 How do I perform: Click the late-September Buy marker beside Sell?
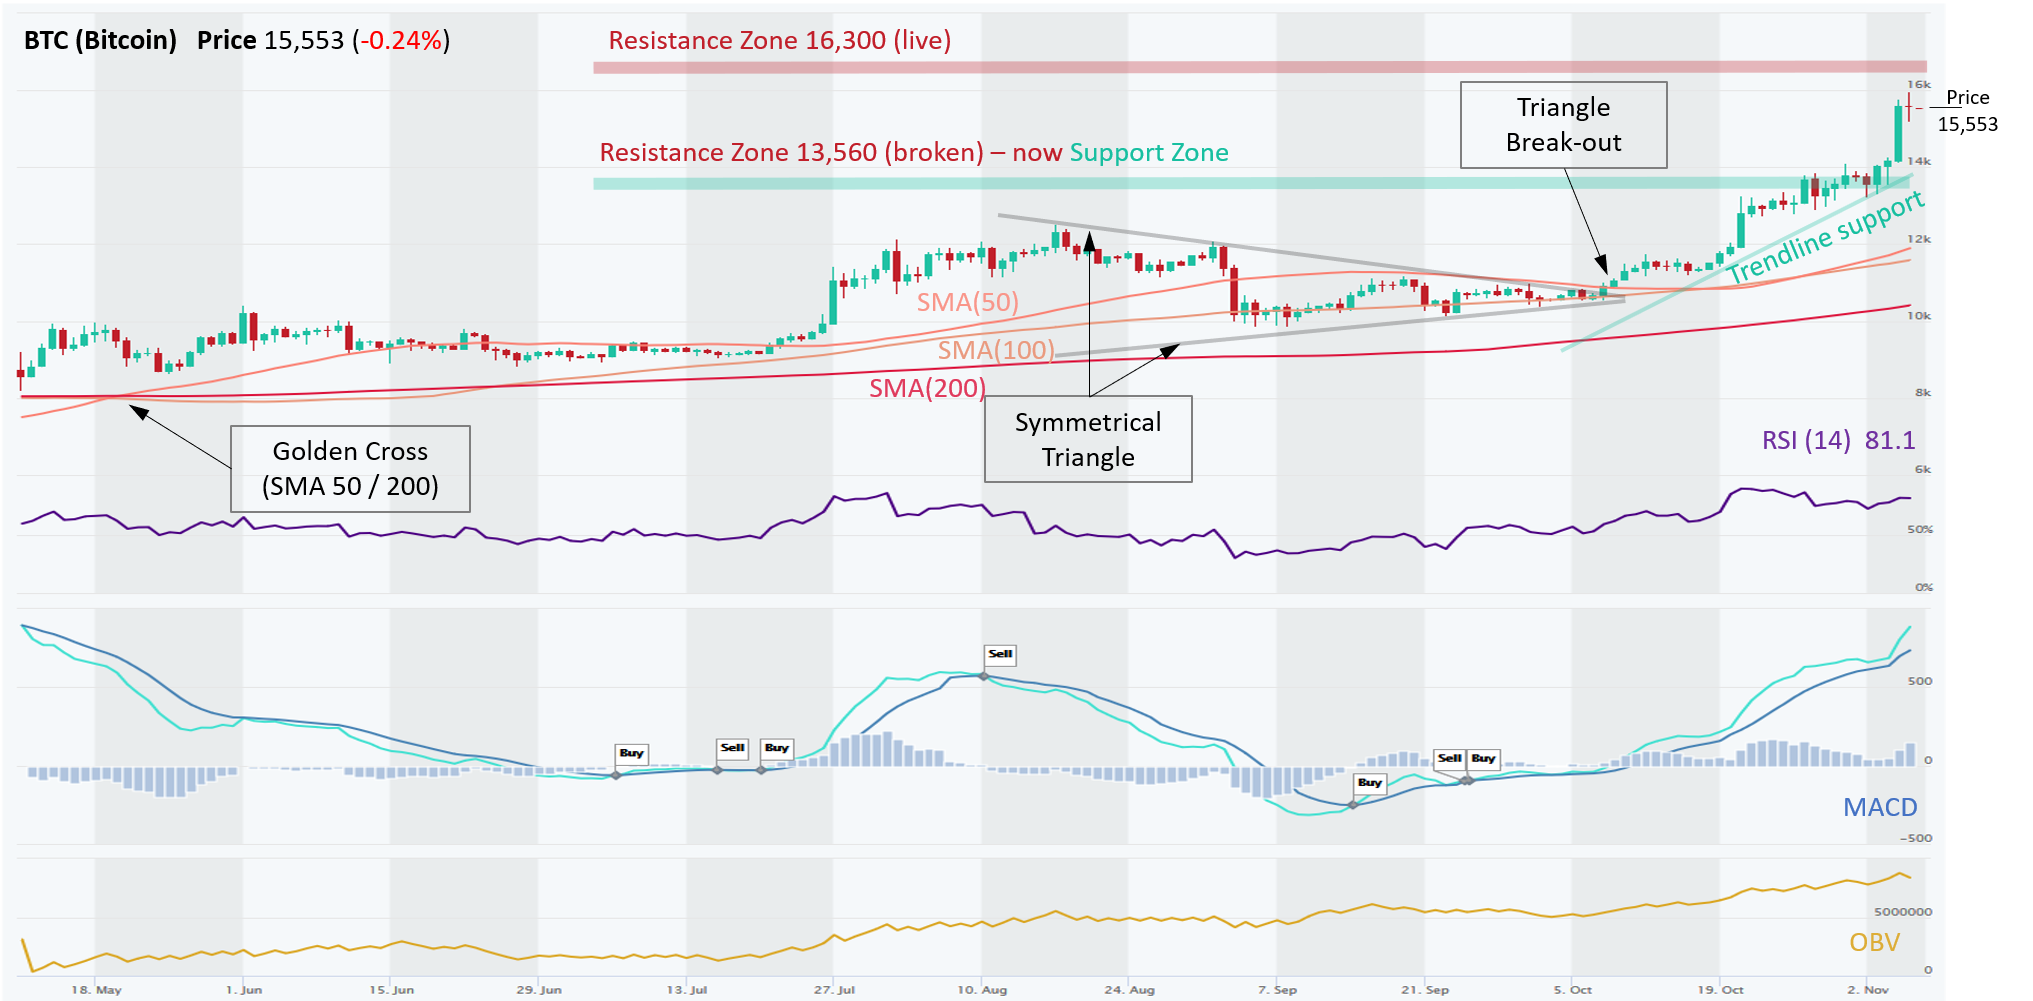tap(1484, 759)
